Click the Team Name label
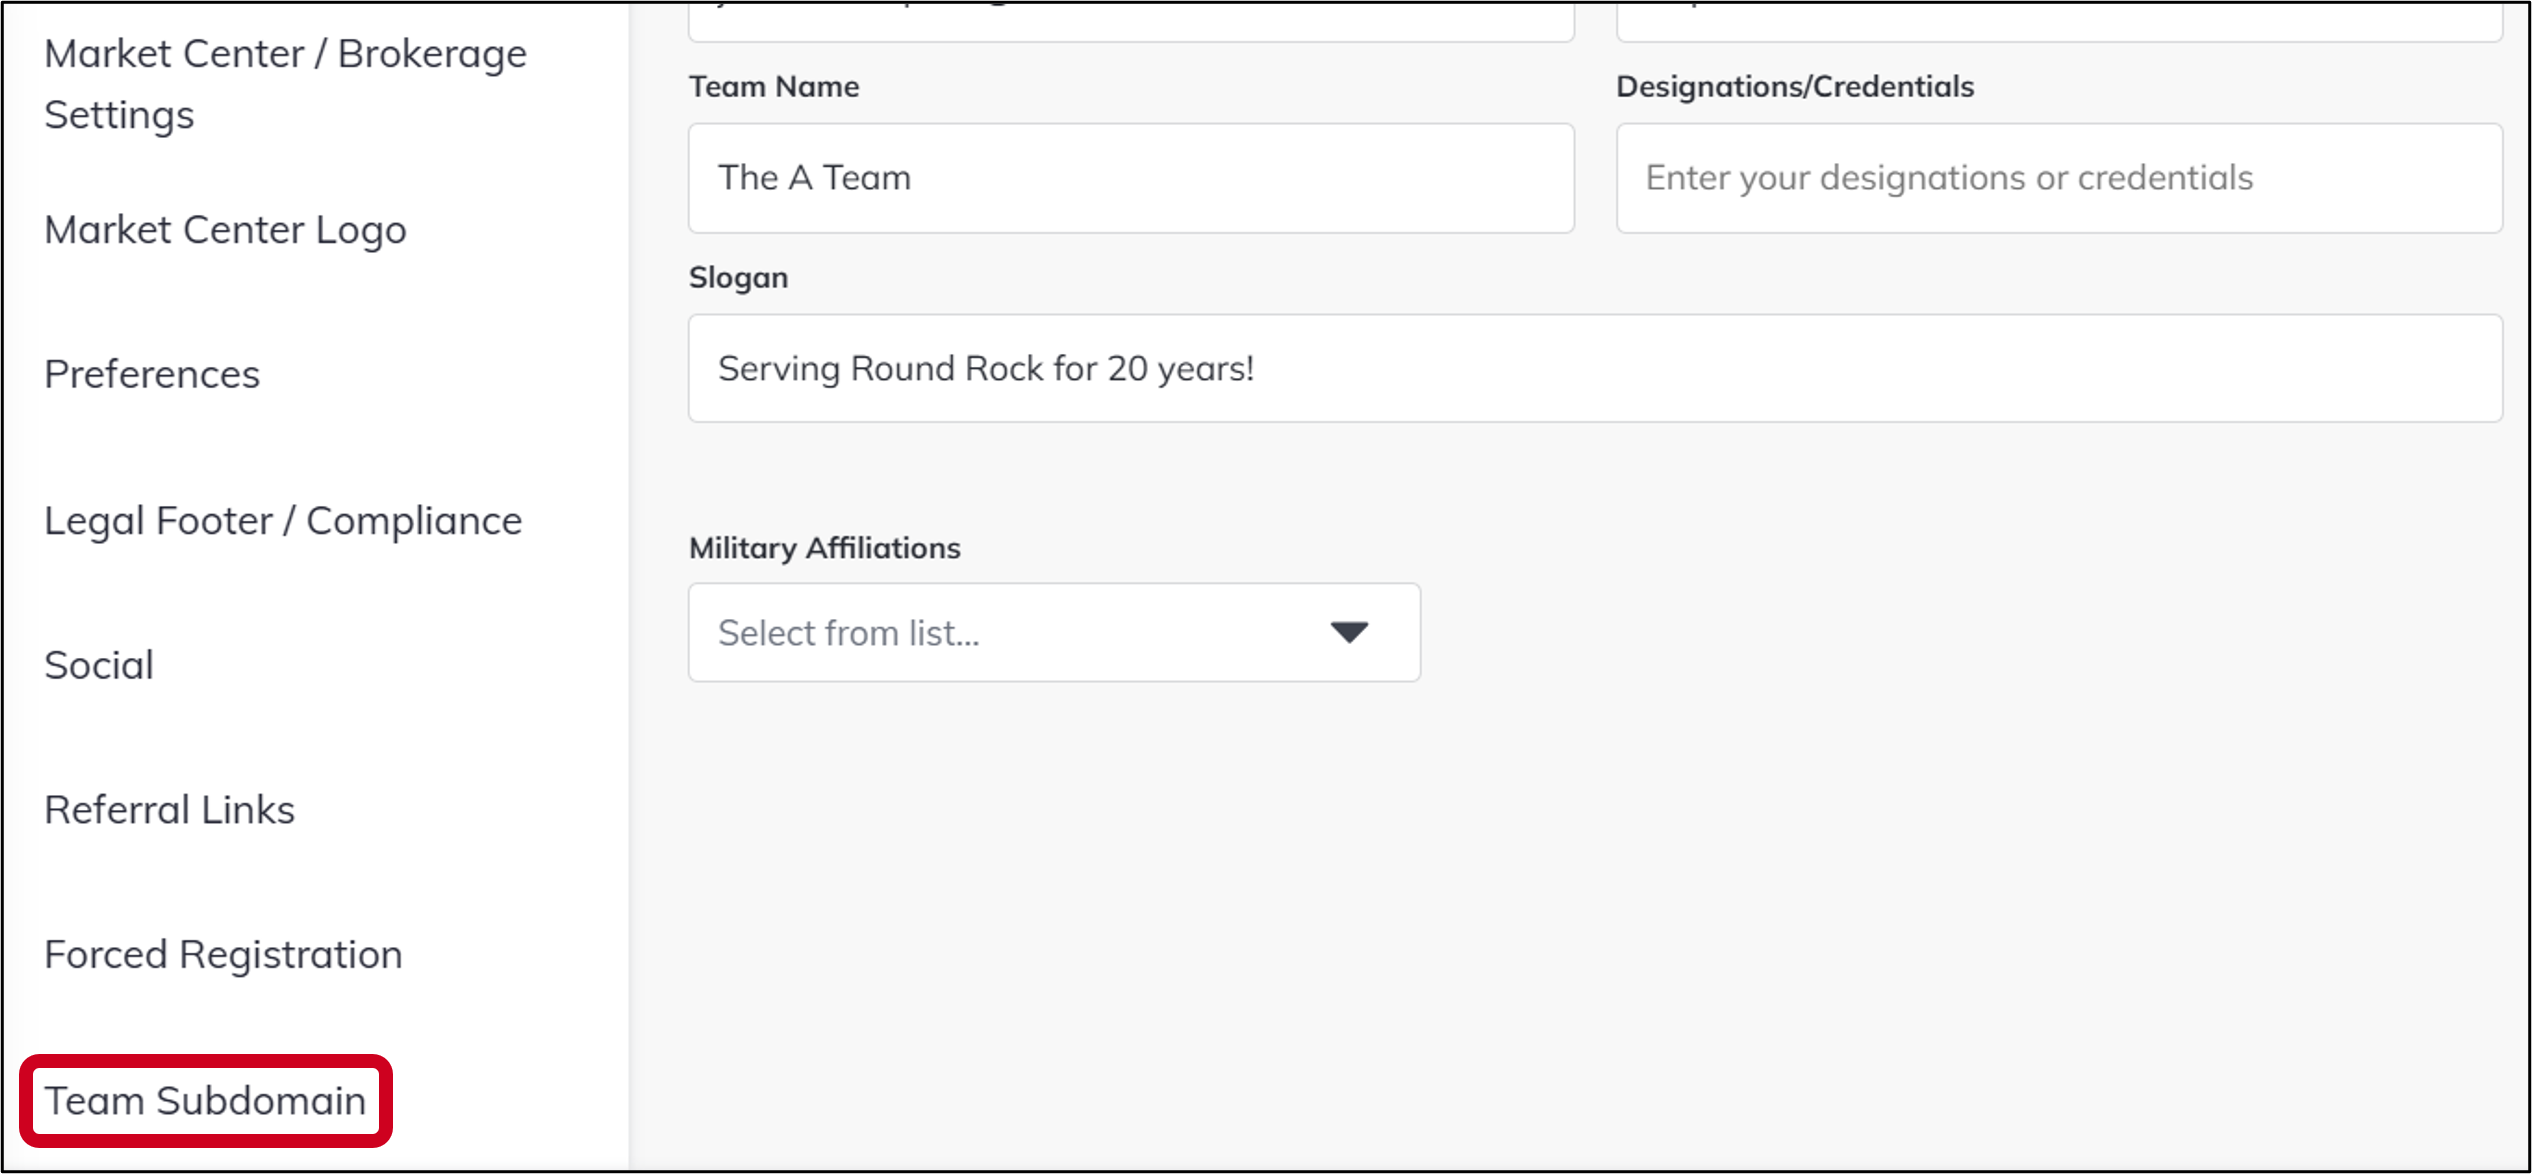Screen dimensions: 2532x1174 click(773, 87)
